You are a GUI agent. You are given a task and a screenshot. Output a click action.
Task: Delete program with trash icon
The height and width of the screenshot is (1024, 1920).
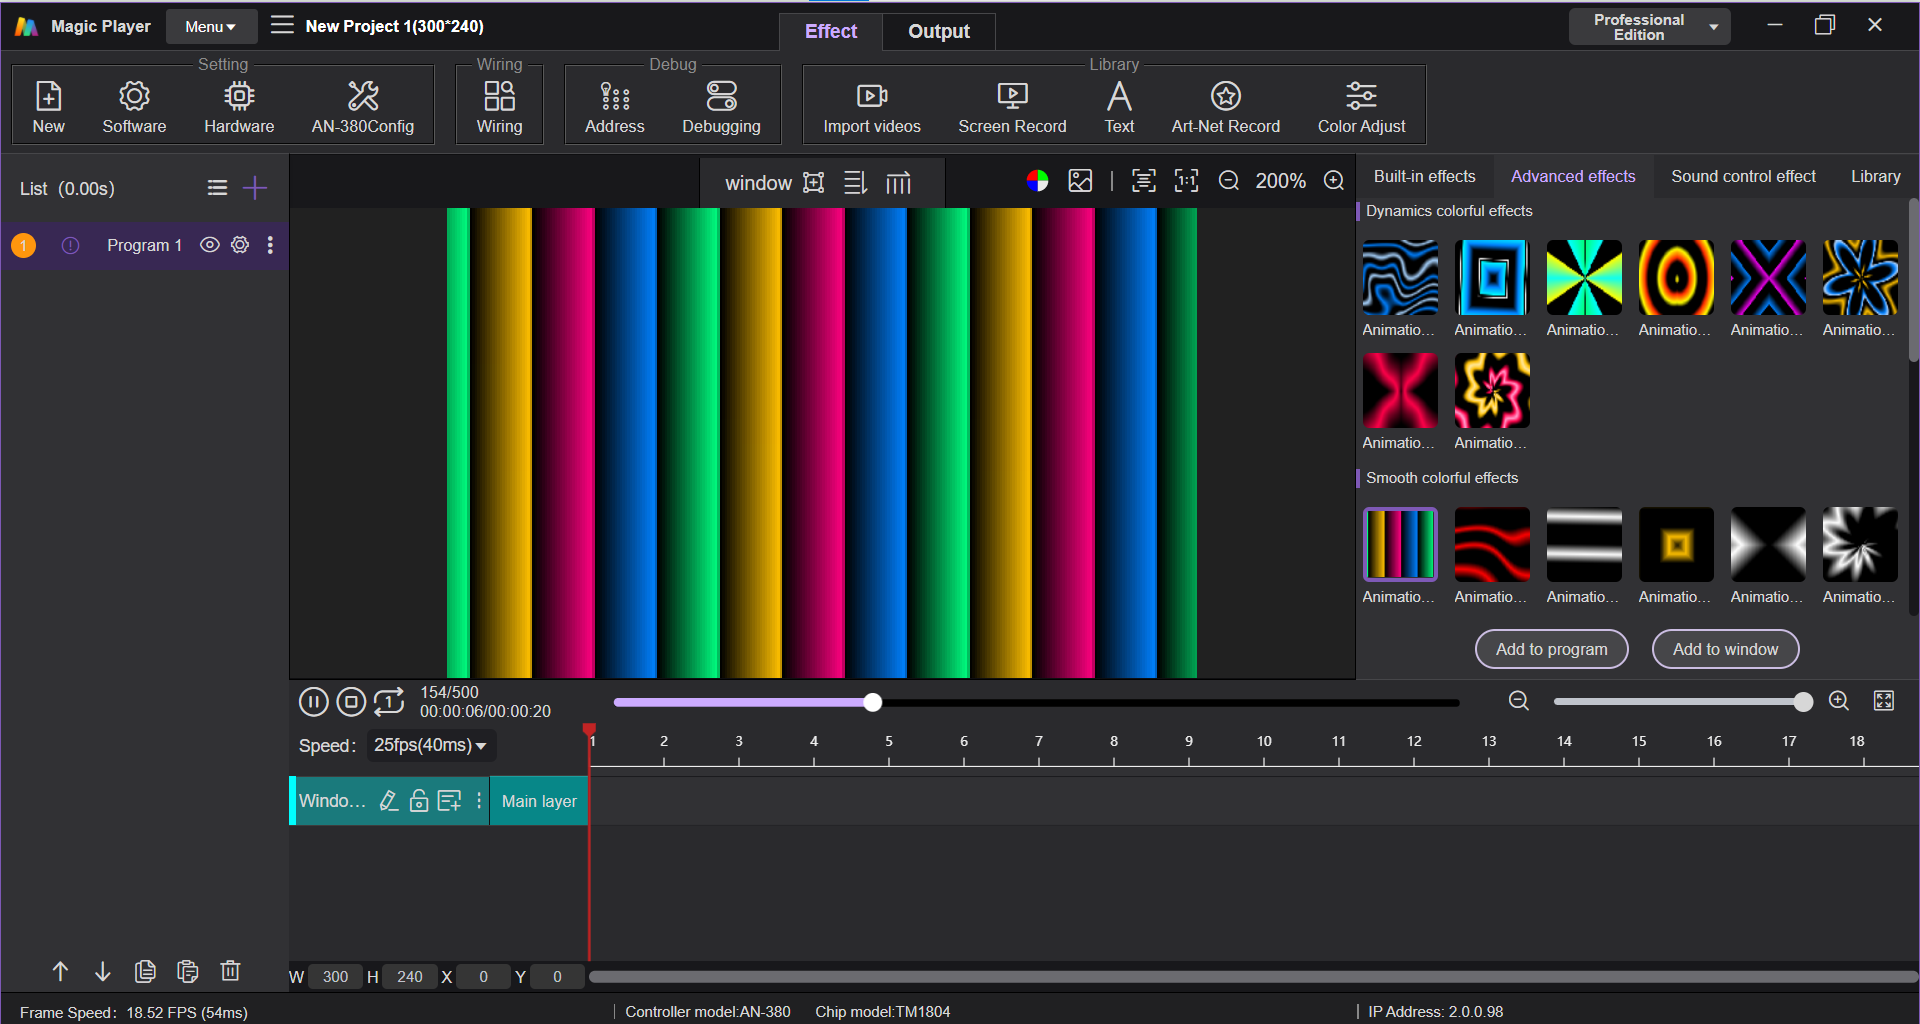pyautogui.click(x=230, y=971)
